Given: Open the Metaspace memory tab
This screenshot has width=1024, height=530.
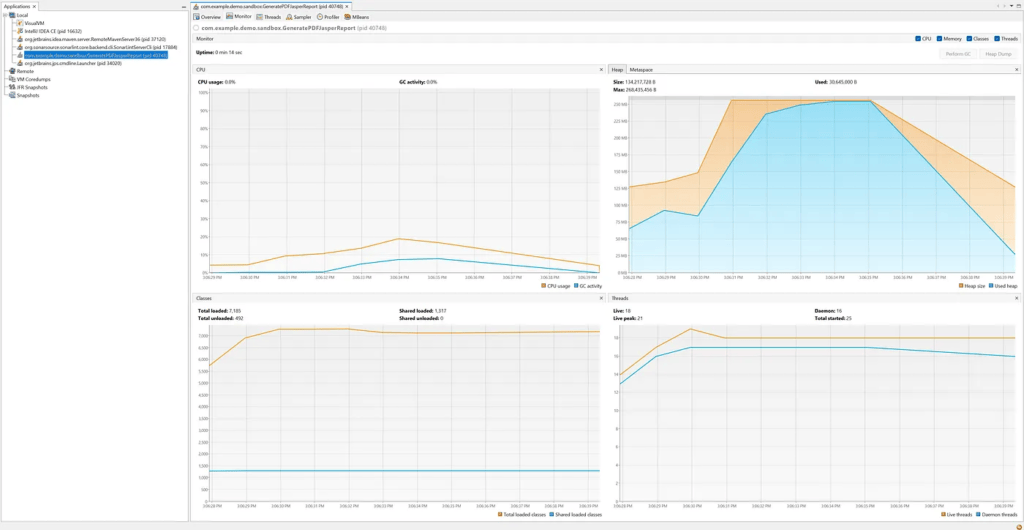Looking at the screenshot, I should 641,69.
